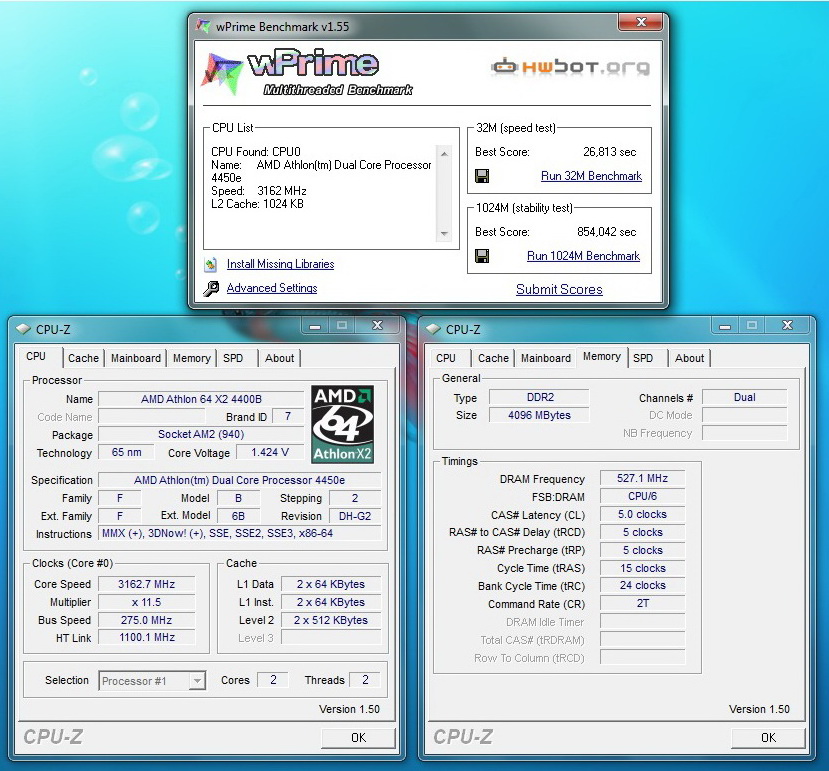Image resolution: width=829 pixels, height=771 pixels.
Task: Click memory Type value DDR2
Action: click(539, 398)
